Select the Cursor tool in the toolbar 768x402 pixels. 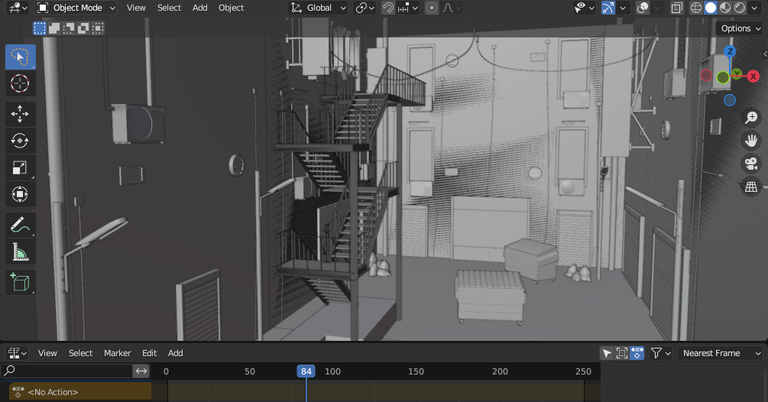(20, 84)
